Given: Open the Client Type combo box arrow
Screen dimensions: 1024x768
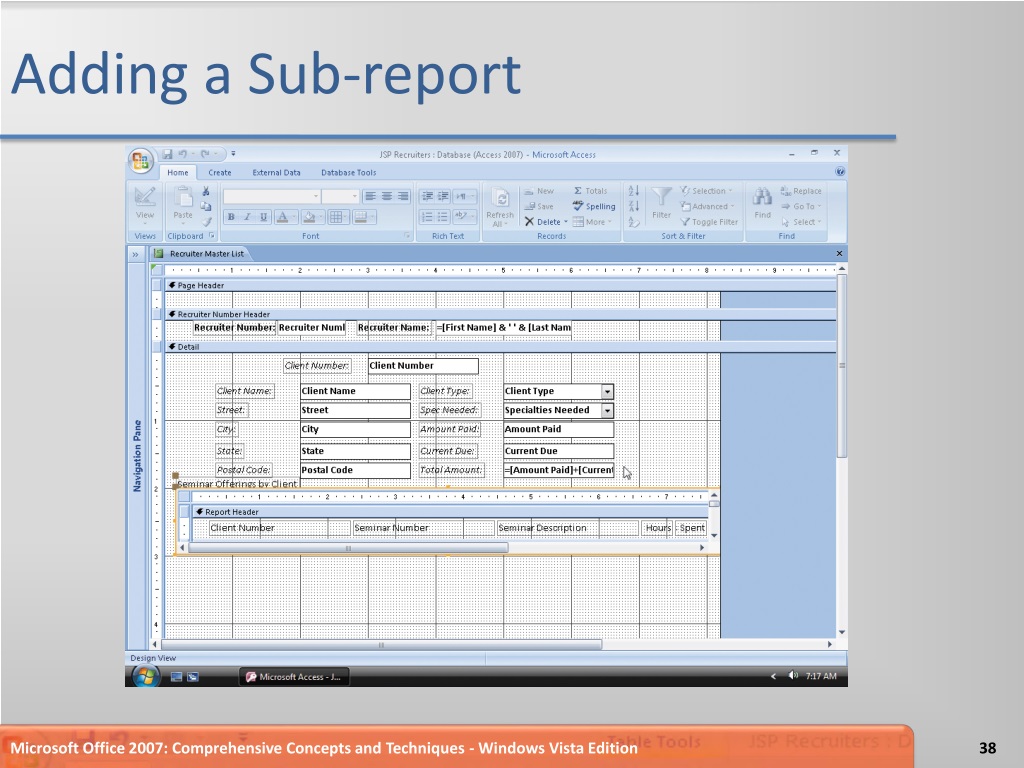Looking at the screenshot, I should tap(607, 391).
